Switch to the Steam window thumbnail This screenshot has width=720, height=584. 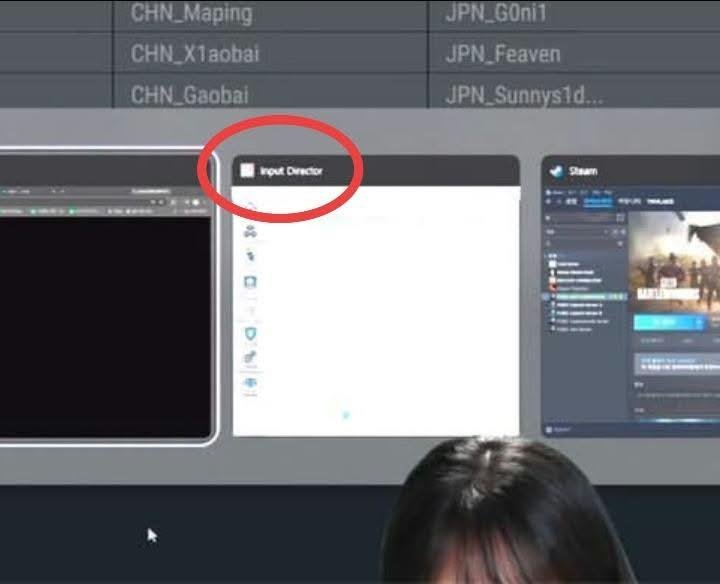point(631,296)
